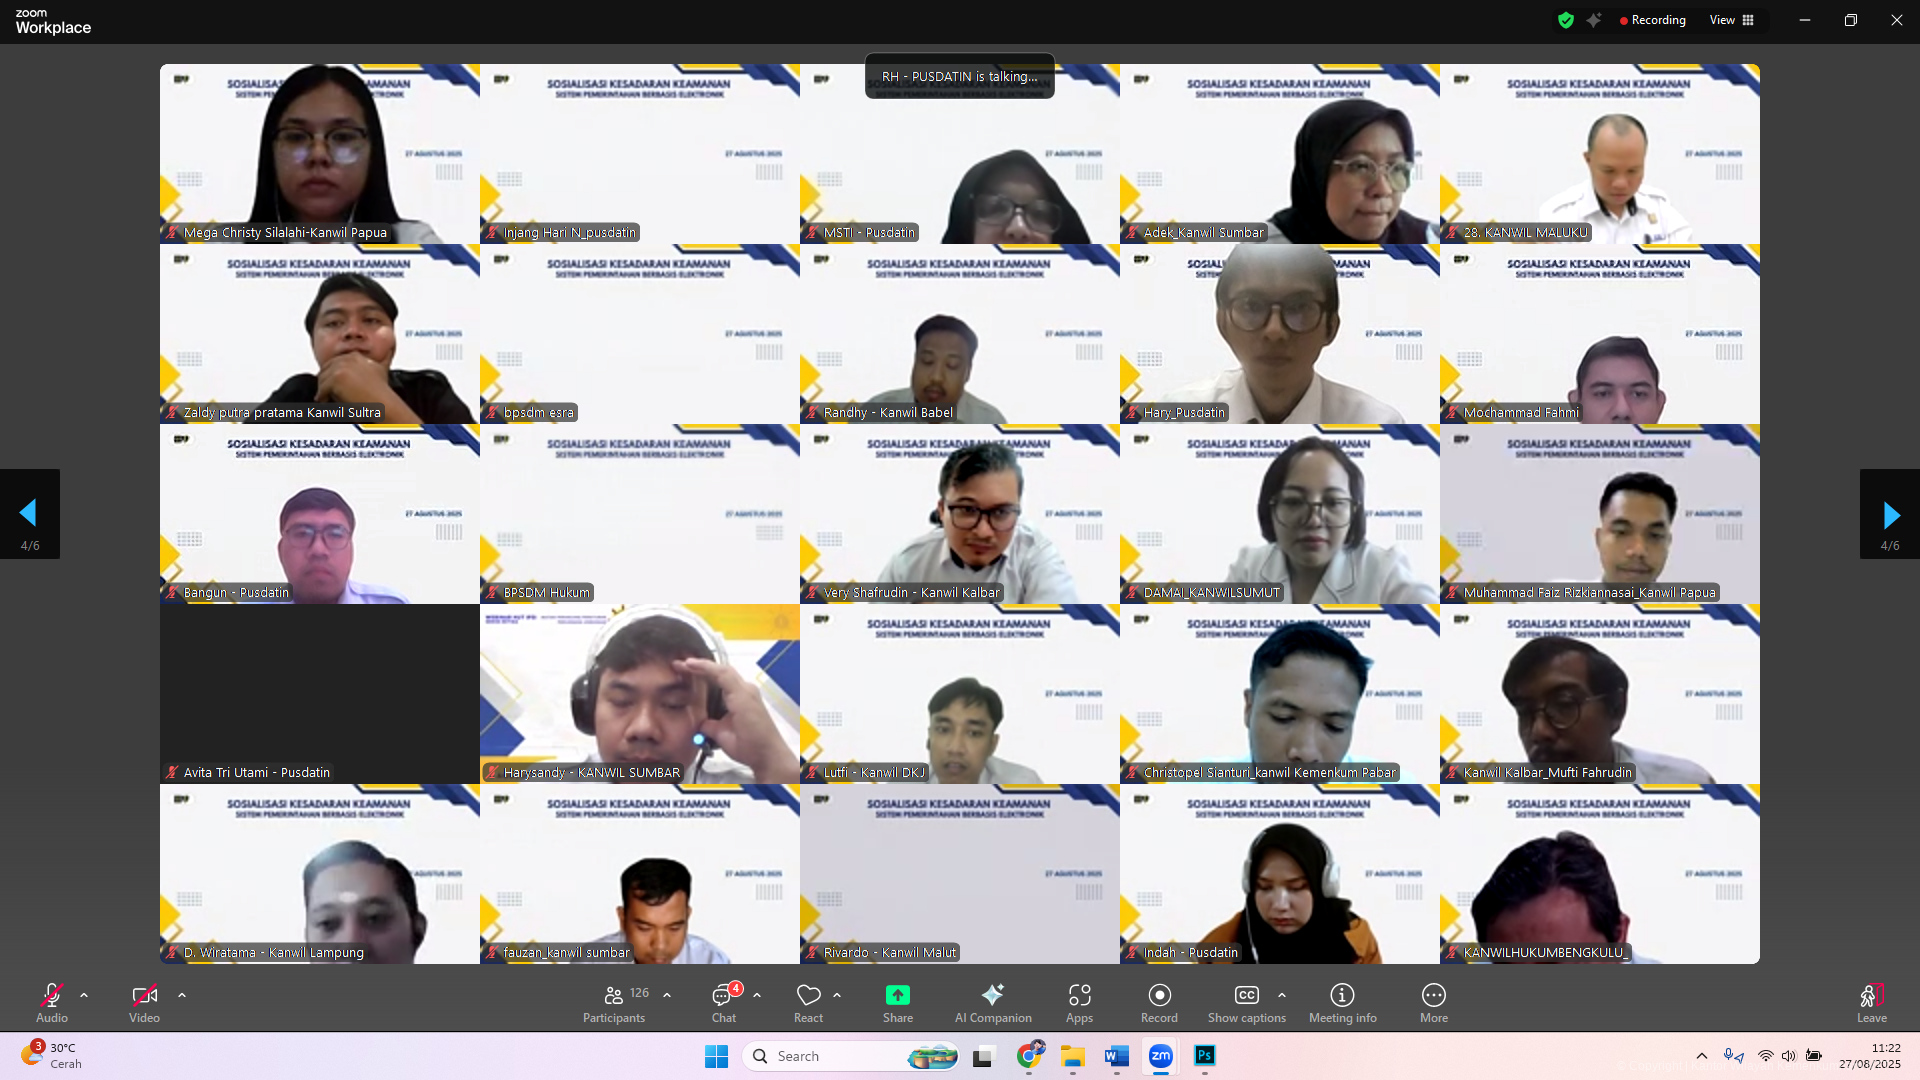Image resolution: width=1920 pixels, height=1080 pixels.
Task: Open the More options menu
Action: pyautogui.click(x=1434, y=1000)
